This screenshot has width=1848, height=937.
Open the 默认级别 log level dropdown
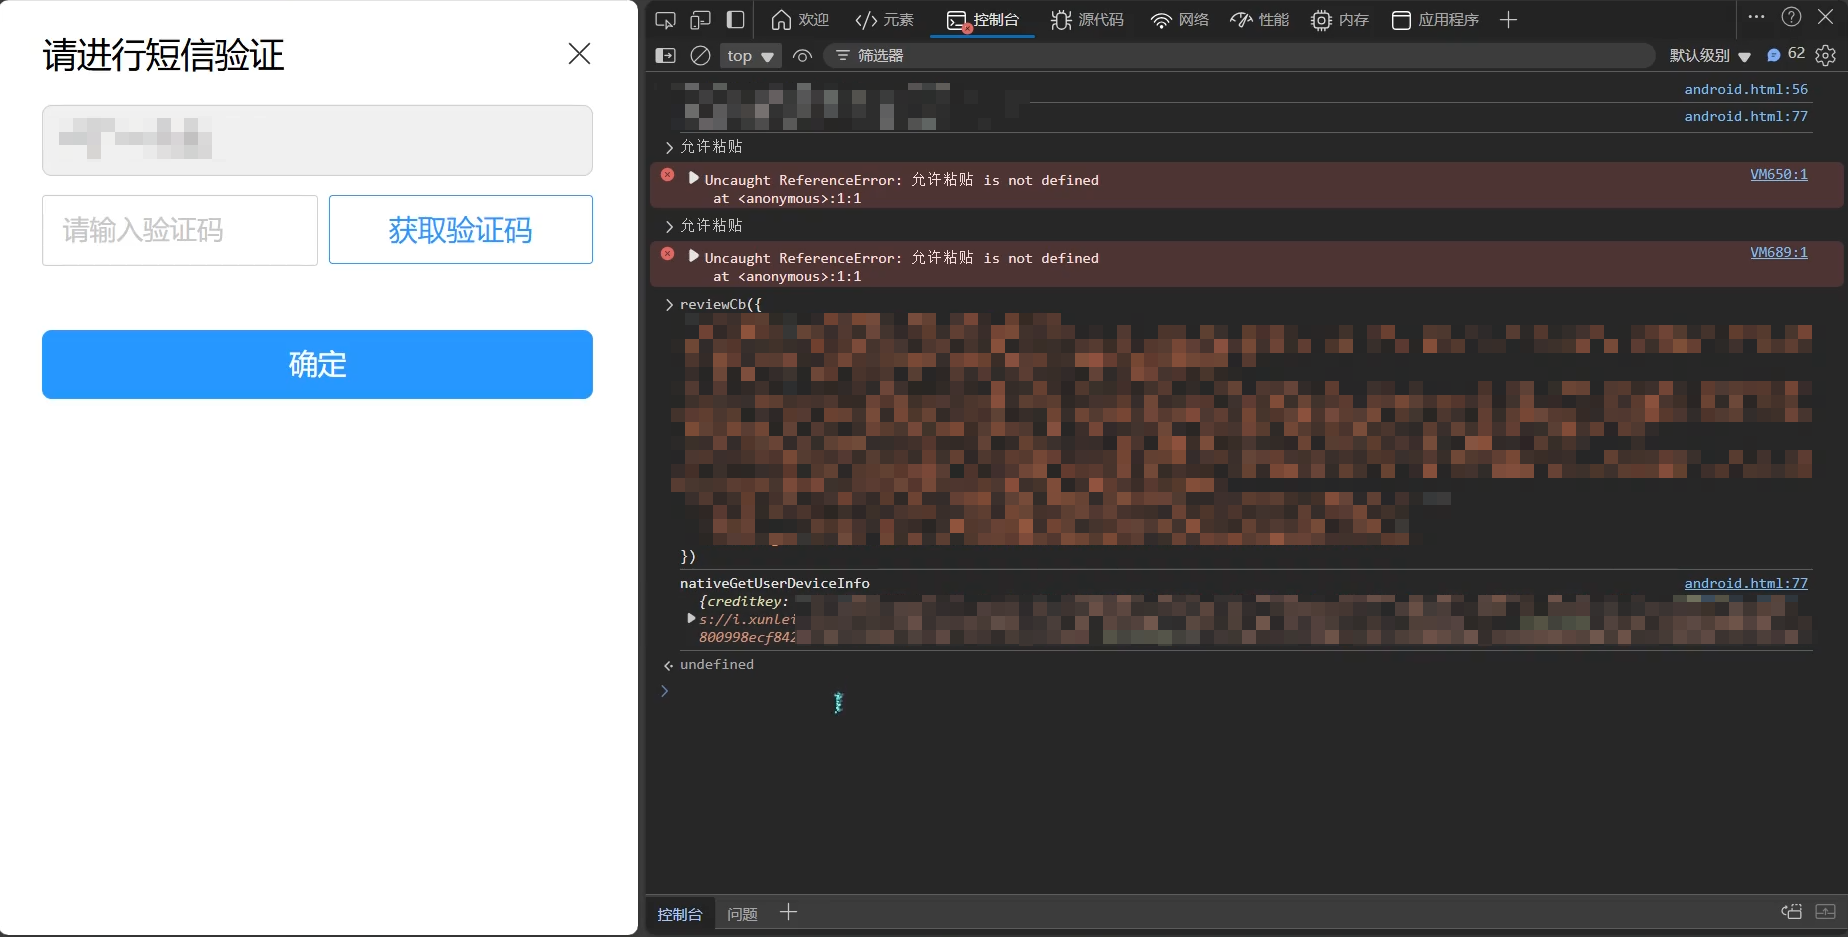point(1709,56)
